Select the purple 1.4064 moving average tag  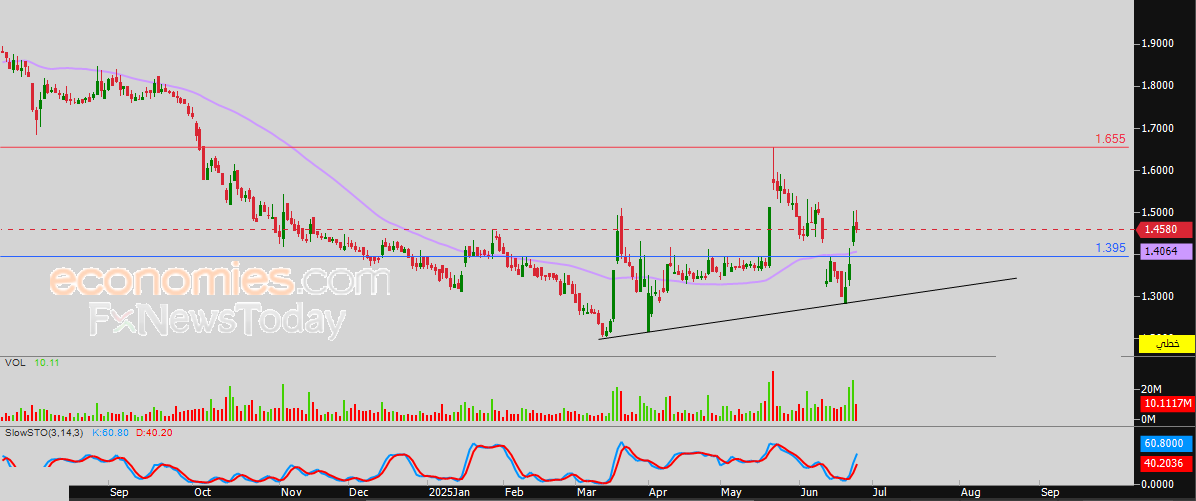click(1164, 250)
